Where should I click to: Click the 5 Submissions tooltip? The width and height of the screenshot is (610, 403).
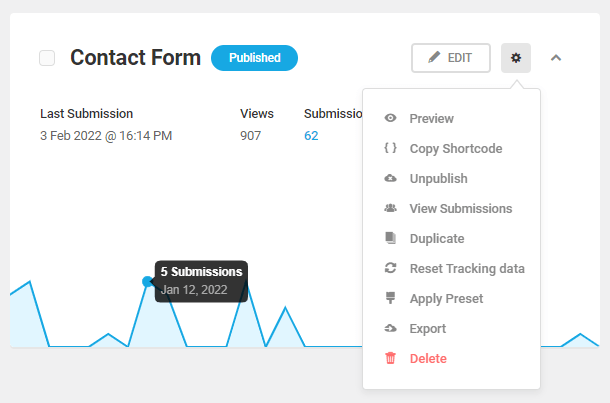201,281
